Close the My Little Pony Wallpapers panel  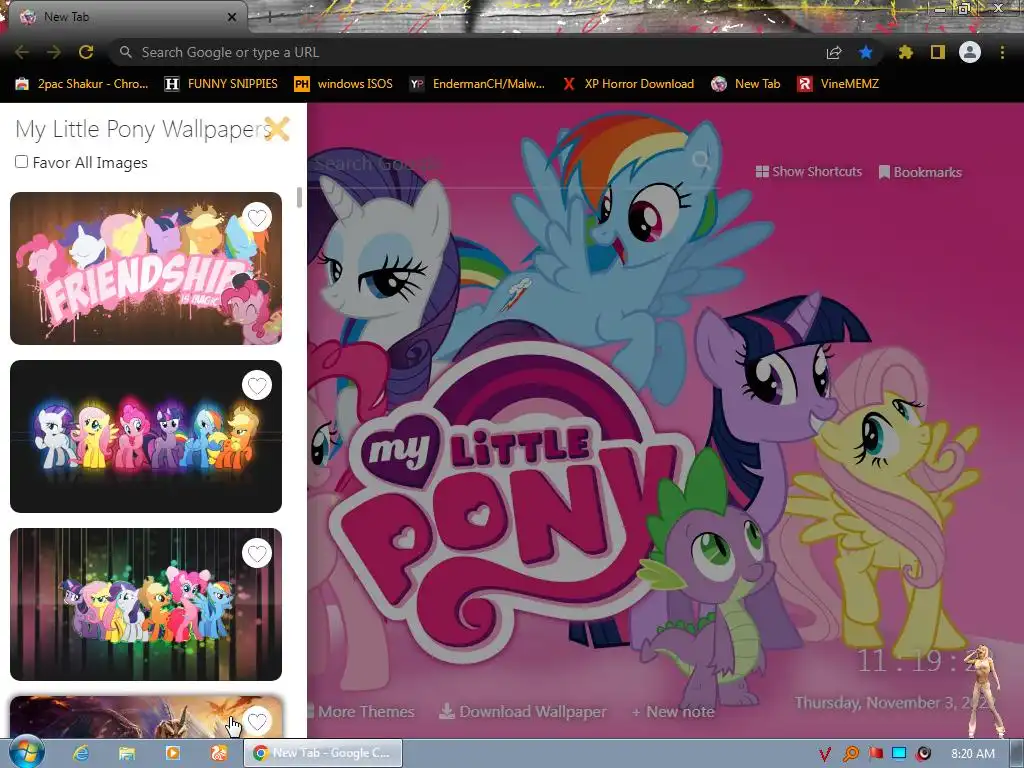pyautogui.click(x=277, y=129)
